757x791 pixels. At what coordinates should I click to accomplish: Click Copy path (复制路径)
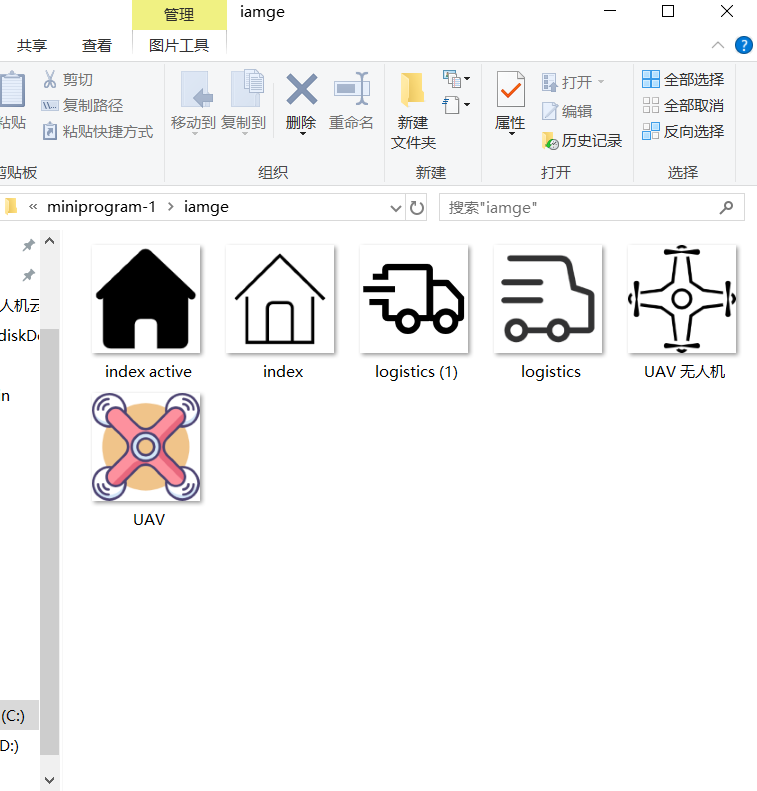tap(83, 105)
